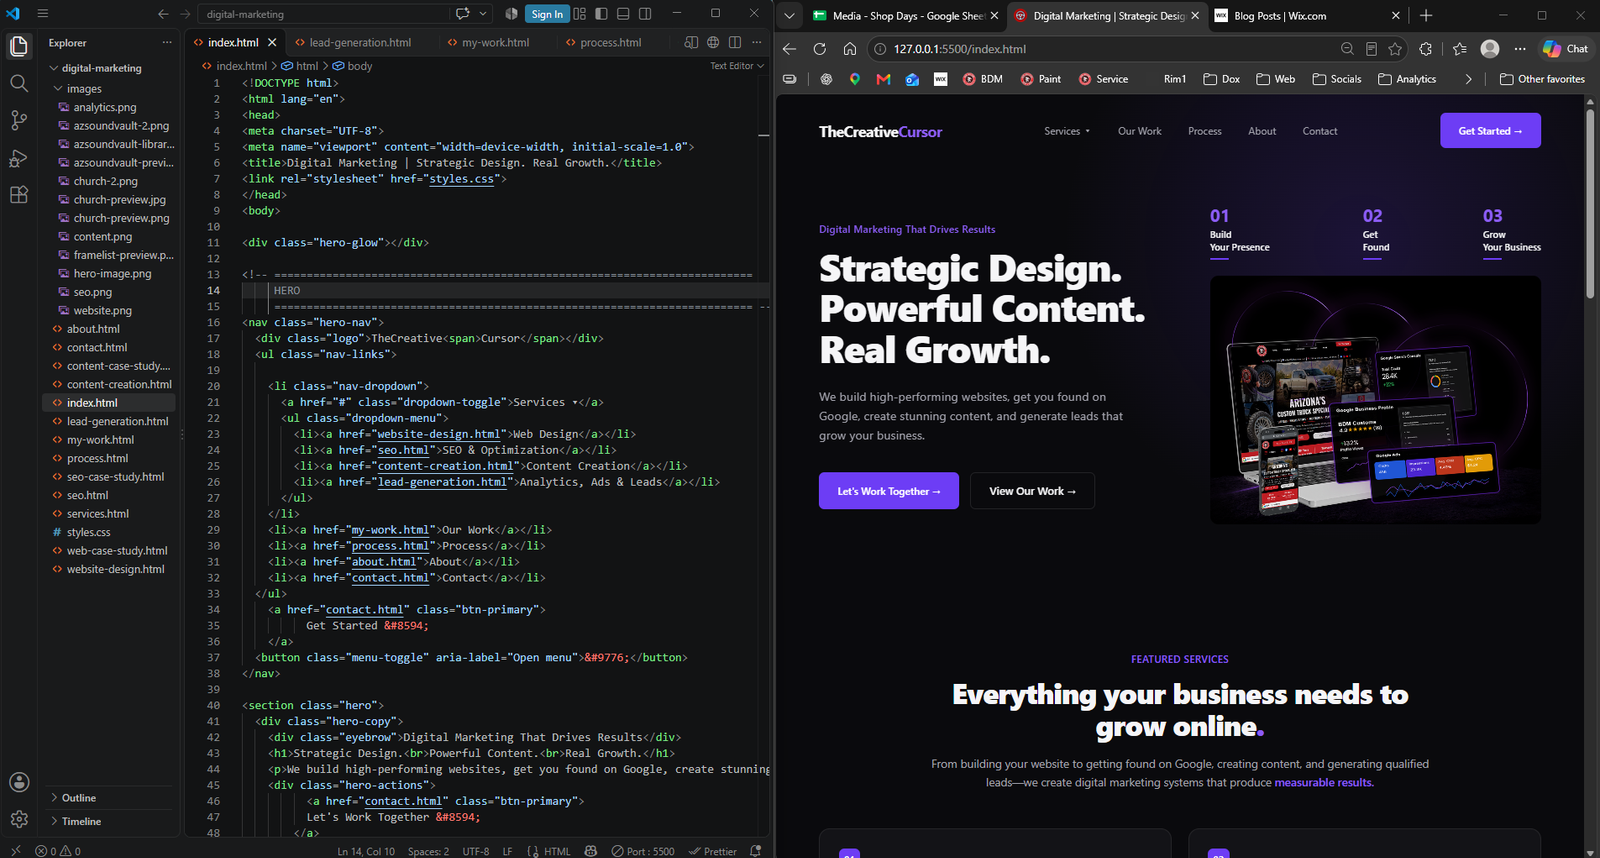The height and width of the screenshot is (858, 1600).
Task: Open Copilot chat icon in VS Code title bar
Action: coord(463,14)
